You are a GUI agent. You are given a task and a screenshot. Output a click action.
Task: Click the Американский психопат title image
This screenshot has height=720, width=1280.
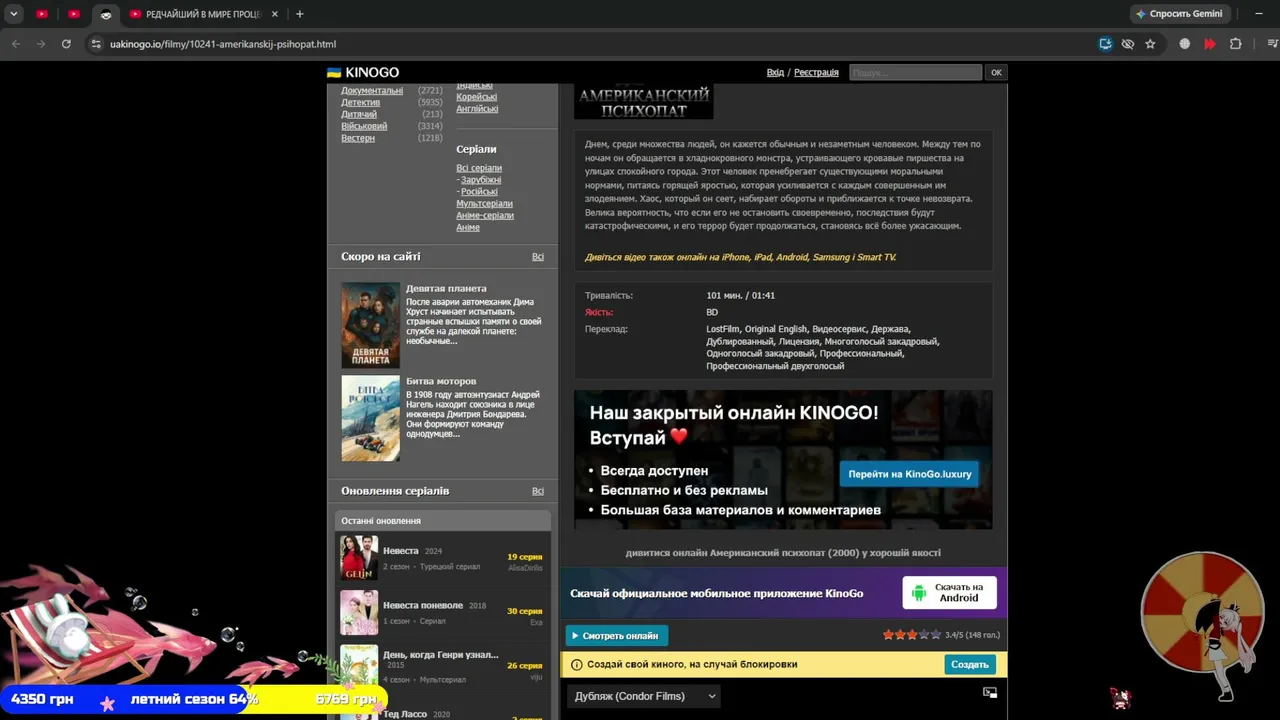644,101
